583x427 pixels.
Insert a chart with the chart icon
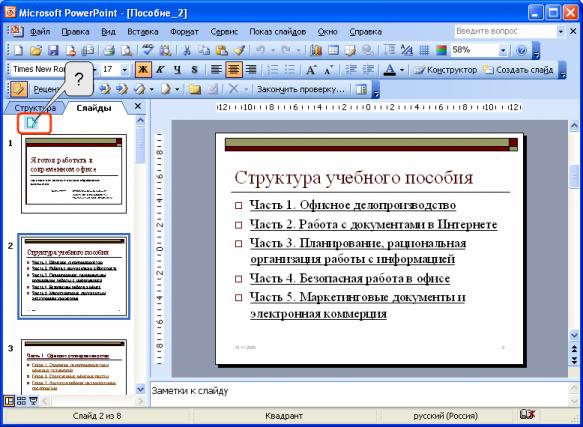(316, 50)
